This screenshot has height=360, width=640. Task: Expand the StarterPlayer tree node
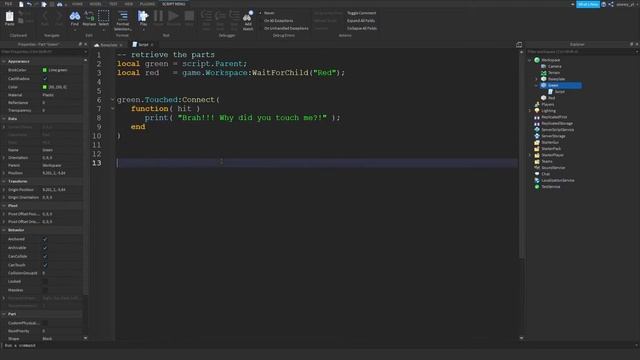click(x=530, y=155)
